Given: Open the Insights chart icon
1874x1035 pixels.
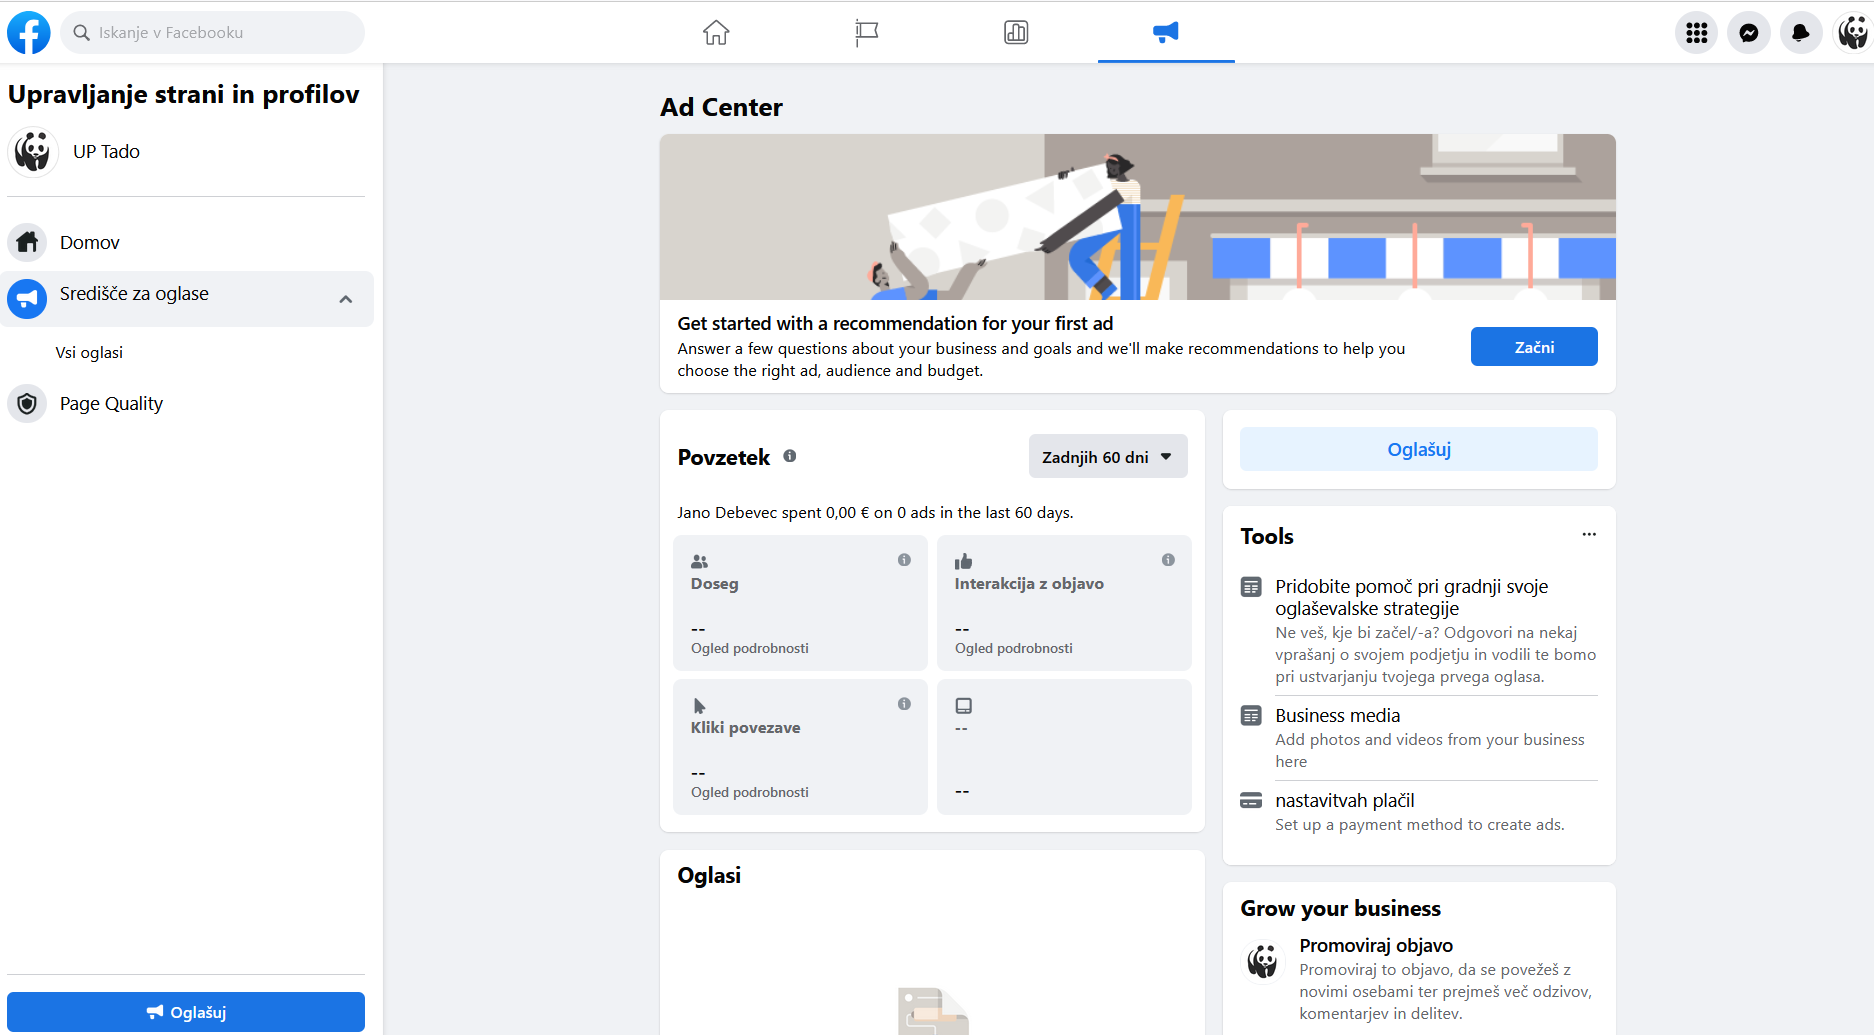Looking at the screenshot, I should (x=1016, y=32).
